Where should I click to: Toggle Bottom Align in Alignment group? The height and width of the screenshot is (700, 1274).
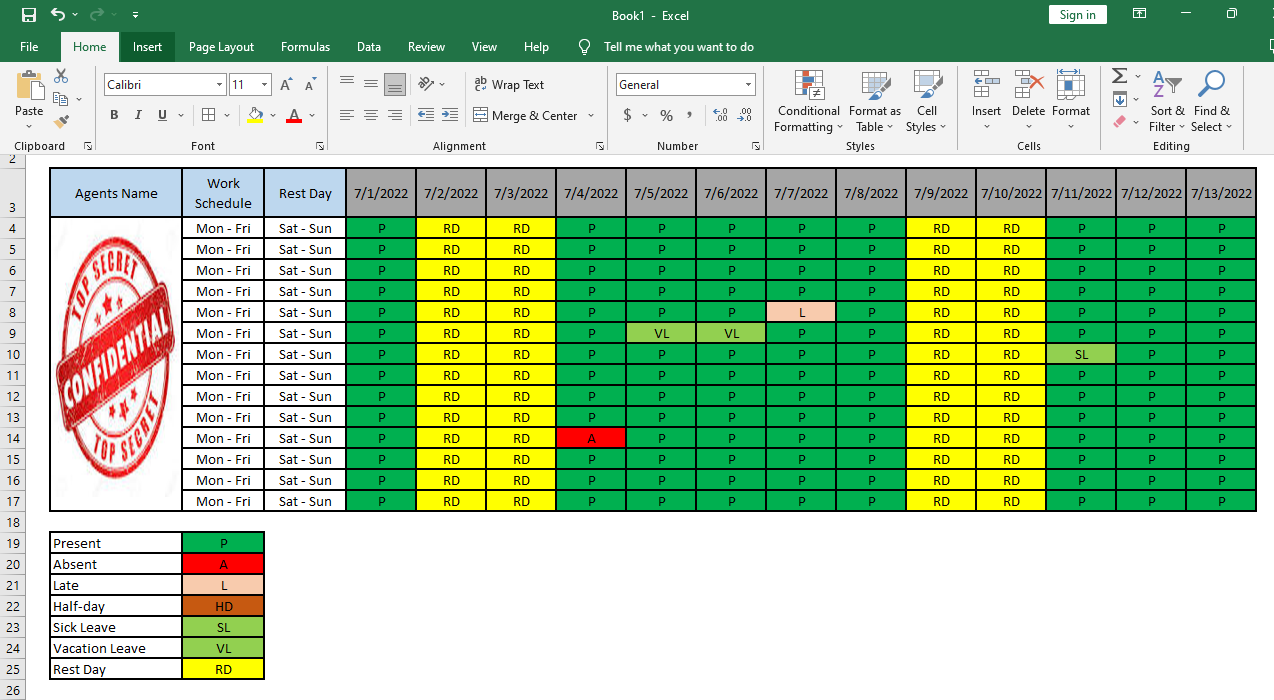[x=395, y=84]
